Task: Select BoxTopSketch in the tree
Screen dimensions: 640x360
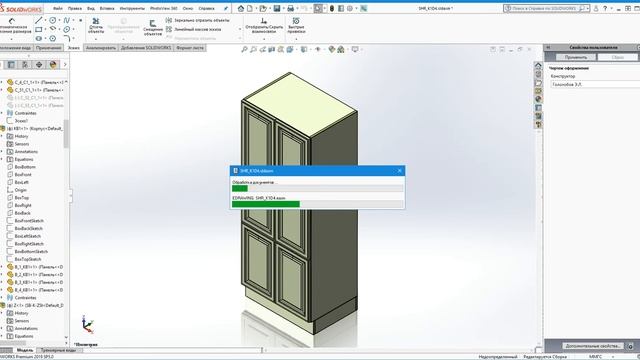Action: 27,259
